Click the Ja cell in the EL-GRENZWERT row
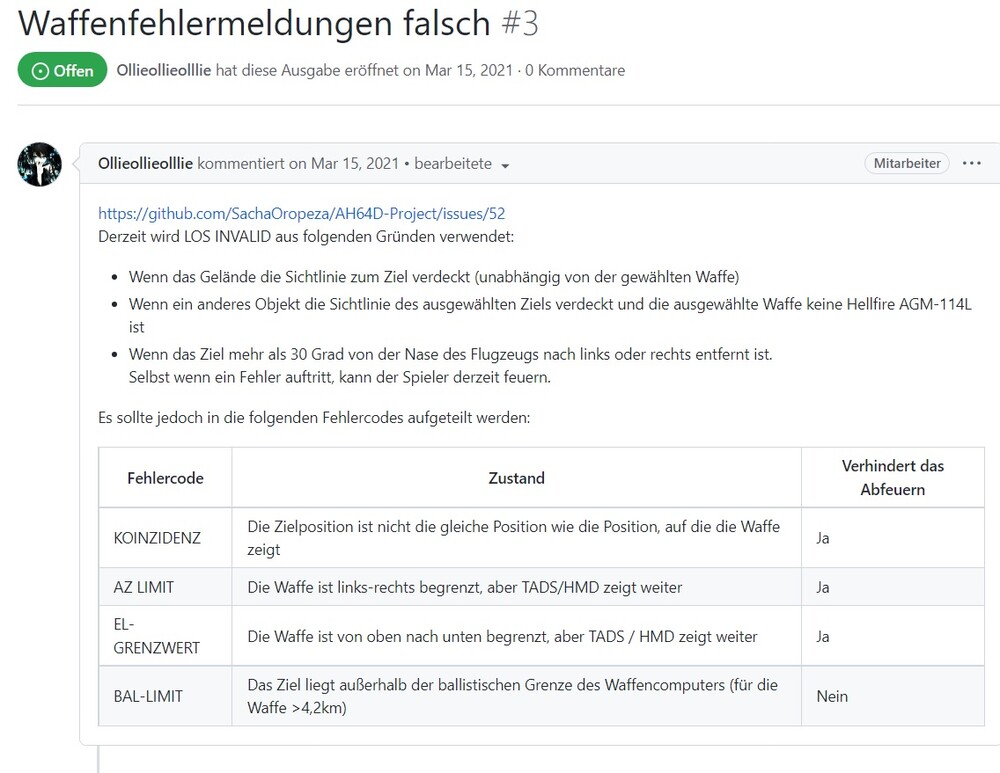 tap(893, 636)
